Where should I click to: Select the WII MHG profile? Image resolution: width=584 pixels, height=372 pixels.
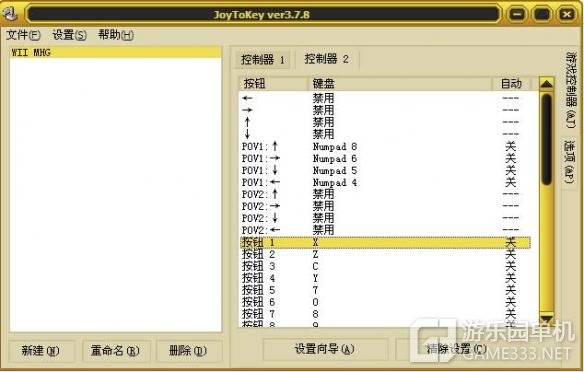pyautogui.click(x=115, y=53)
